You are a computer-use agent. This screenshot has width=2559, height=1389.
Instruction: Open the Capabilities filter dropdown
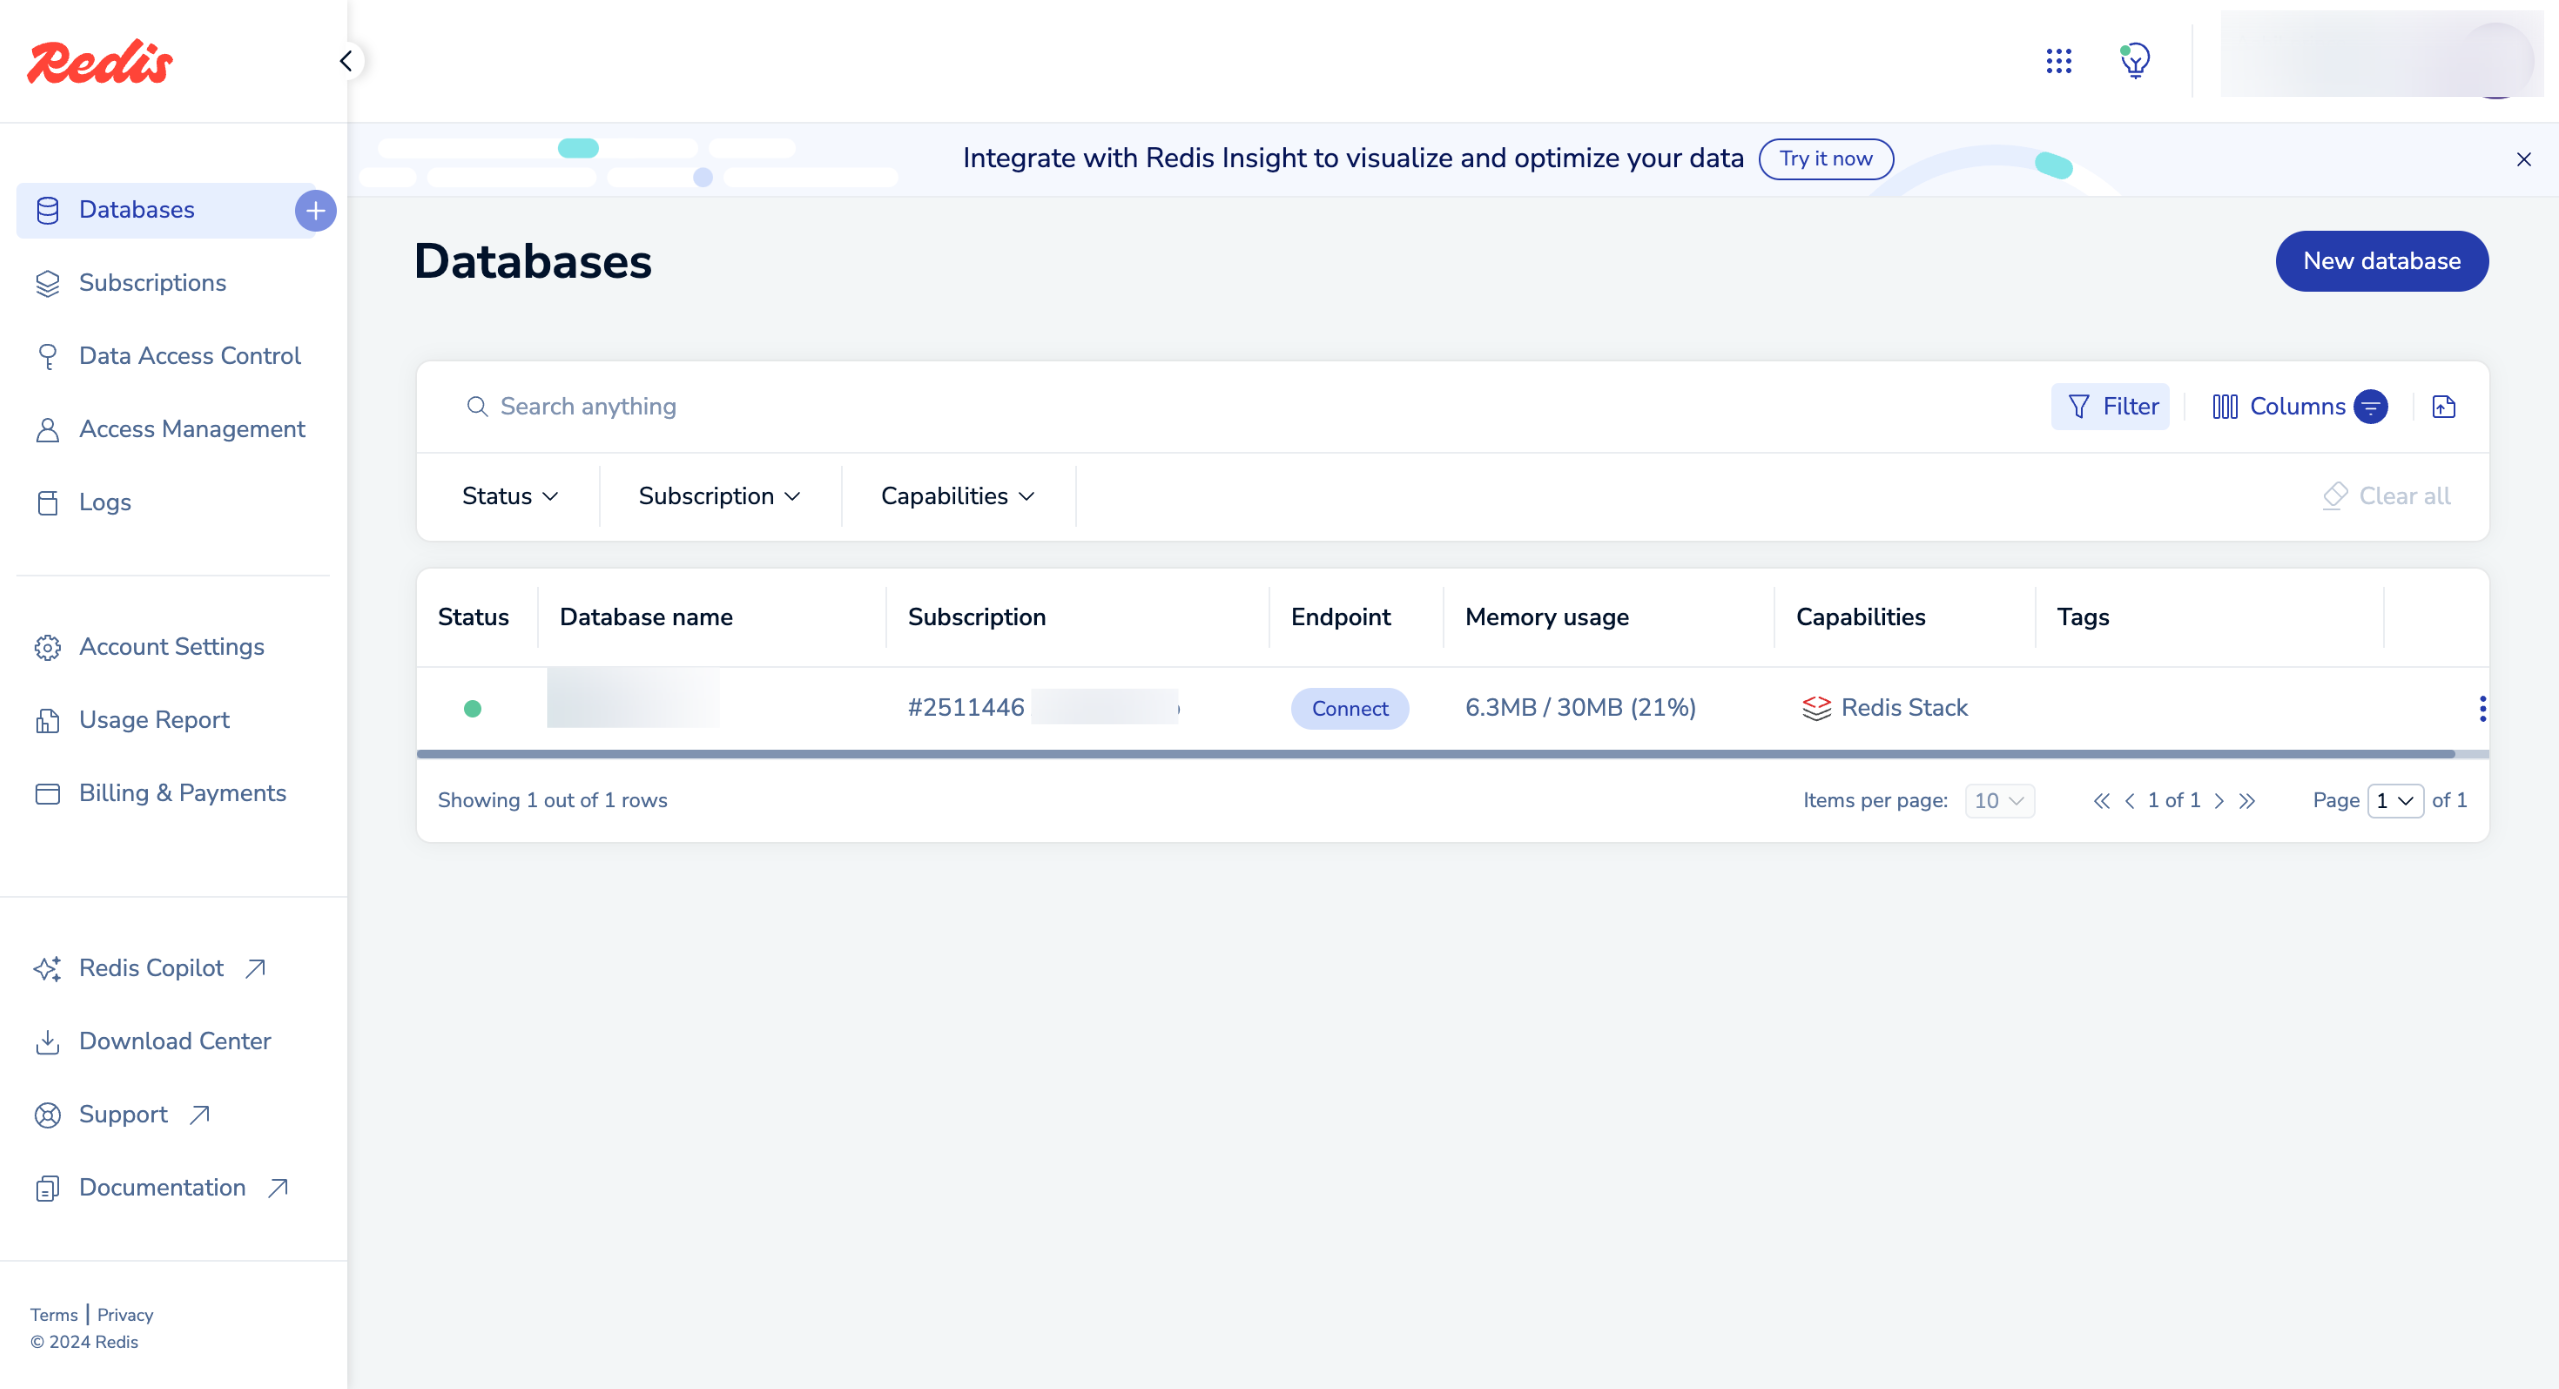click(x=957, y=497)
